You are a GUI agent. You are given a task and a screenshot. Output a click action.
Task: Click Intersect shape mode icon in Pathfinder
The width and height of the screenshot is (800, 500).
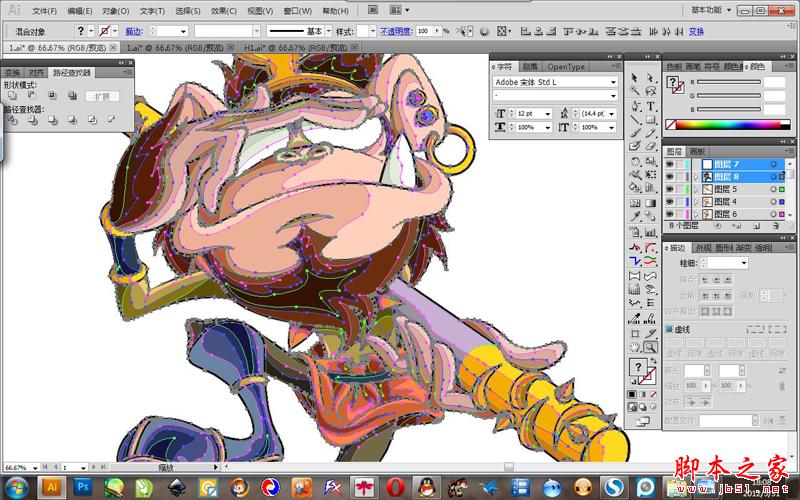52,95
